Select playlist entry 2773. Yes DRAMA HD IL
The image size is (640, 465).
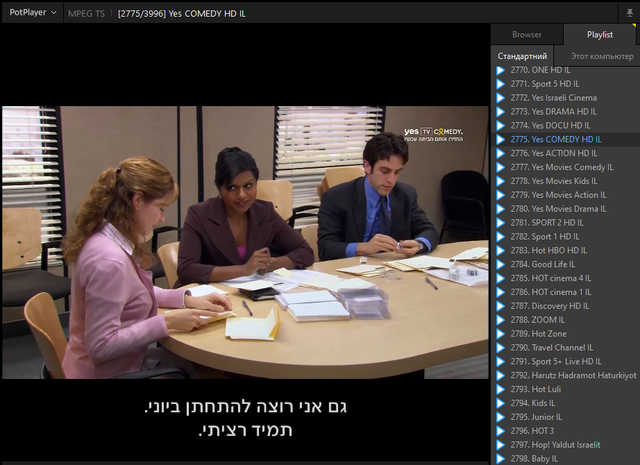click(566, 112)
